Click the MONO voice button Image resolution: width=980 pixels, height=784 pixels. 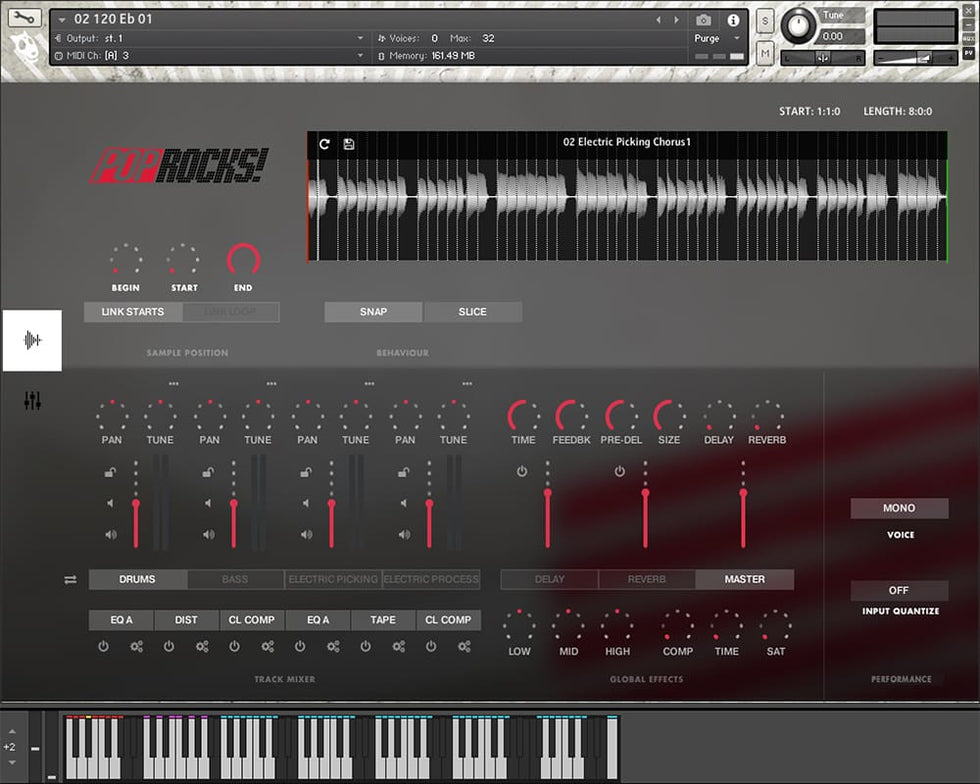(x=898, y=508)
